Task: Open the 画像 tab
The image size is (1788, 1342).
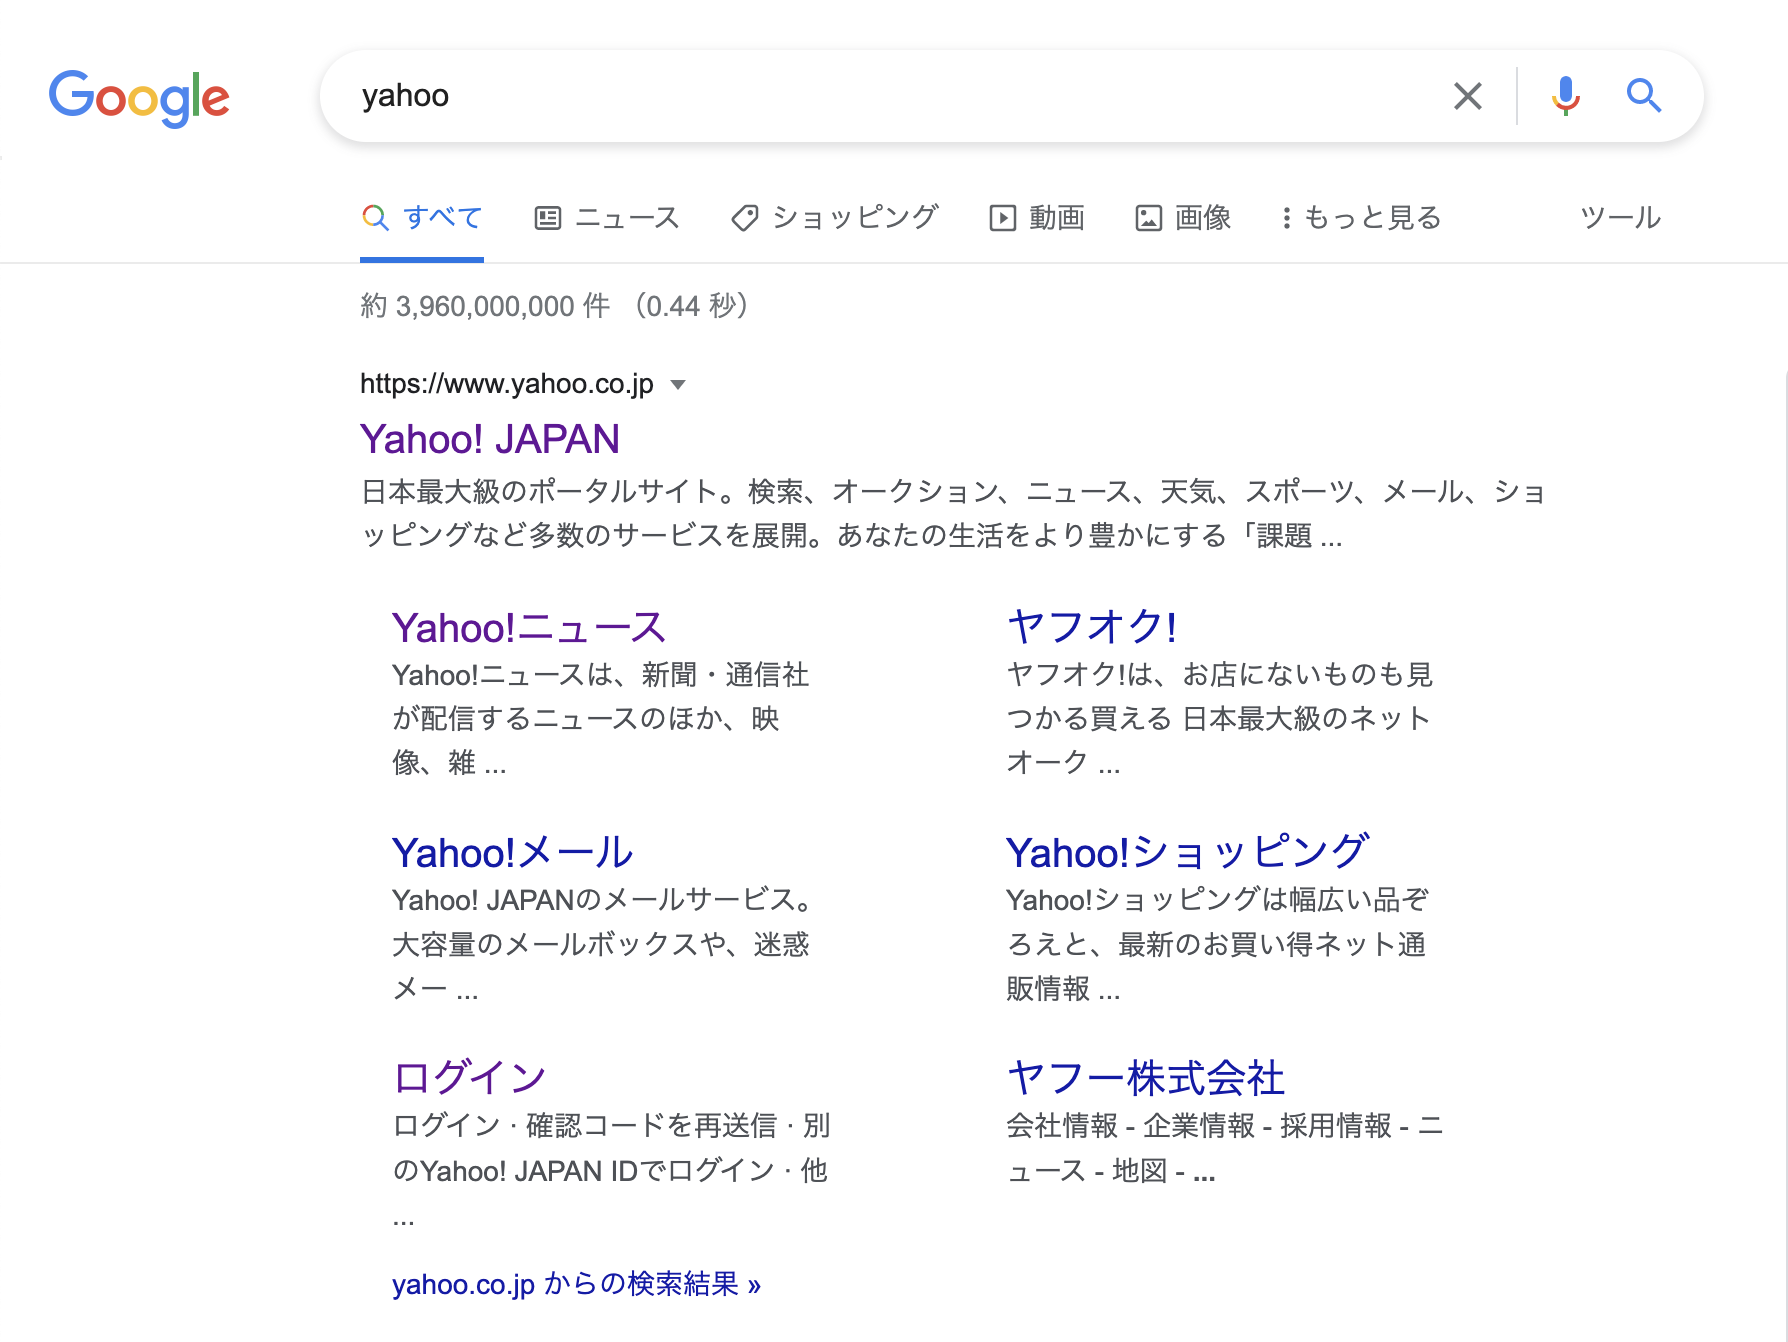Action: point(1183,217)
